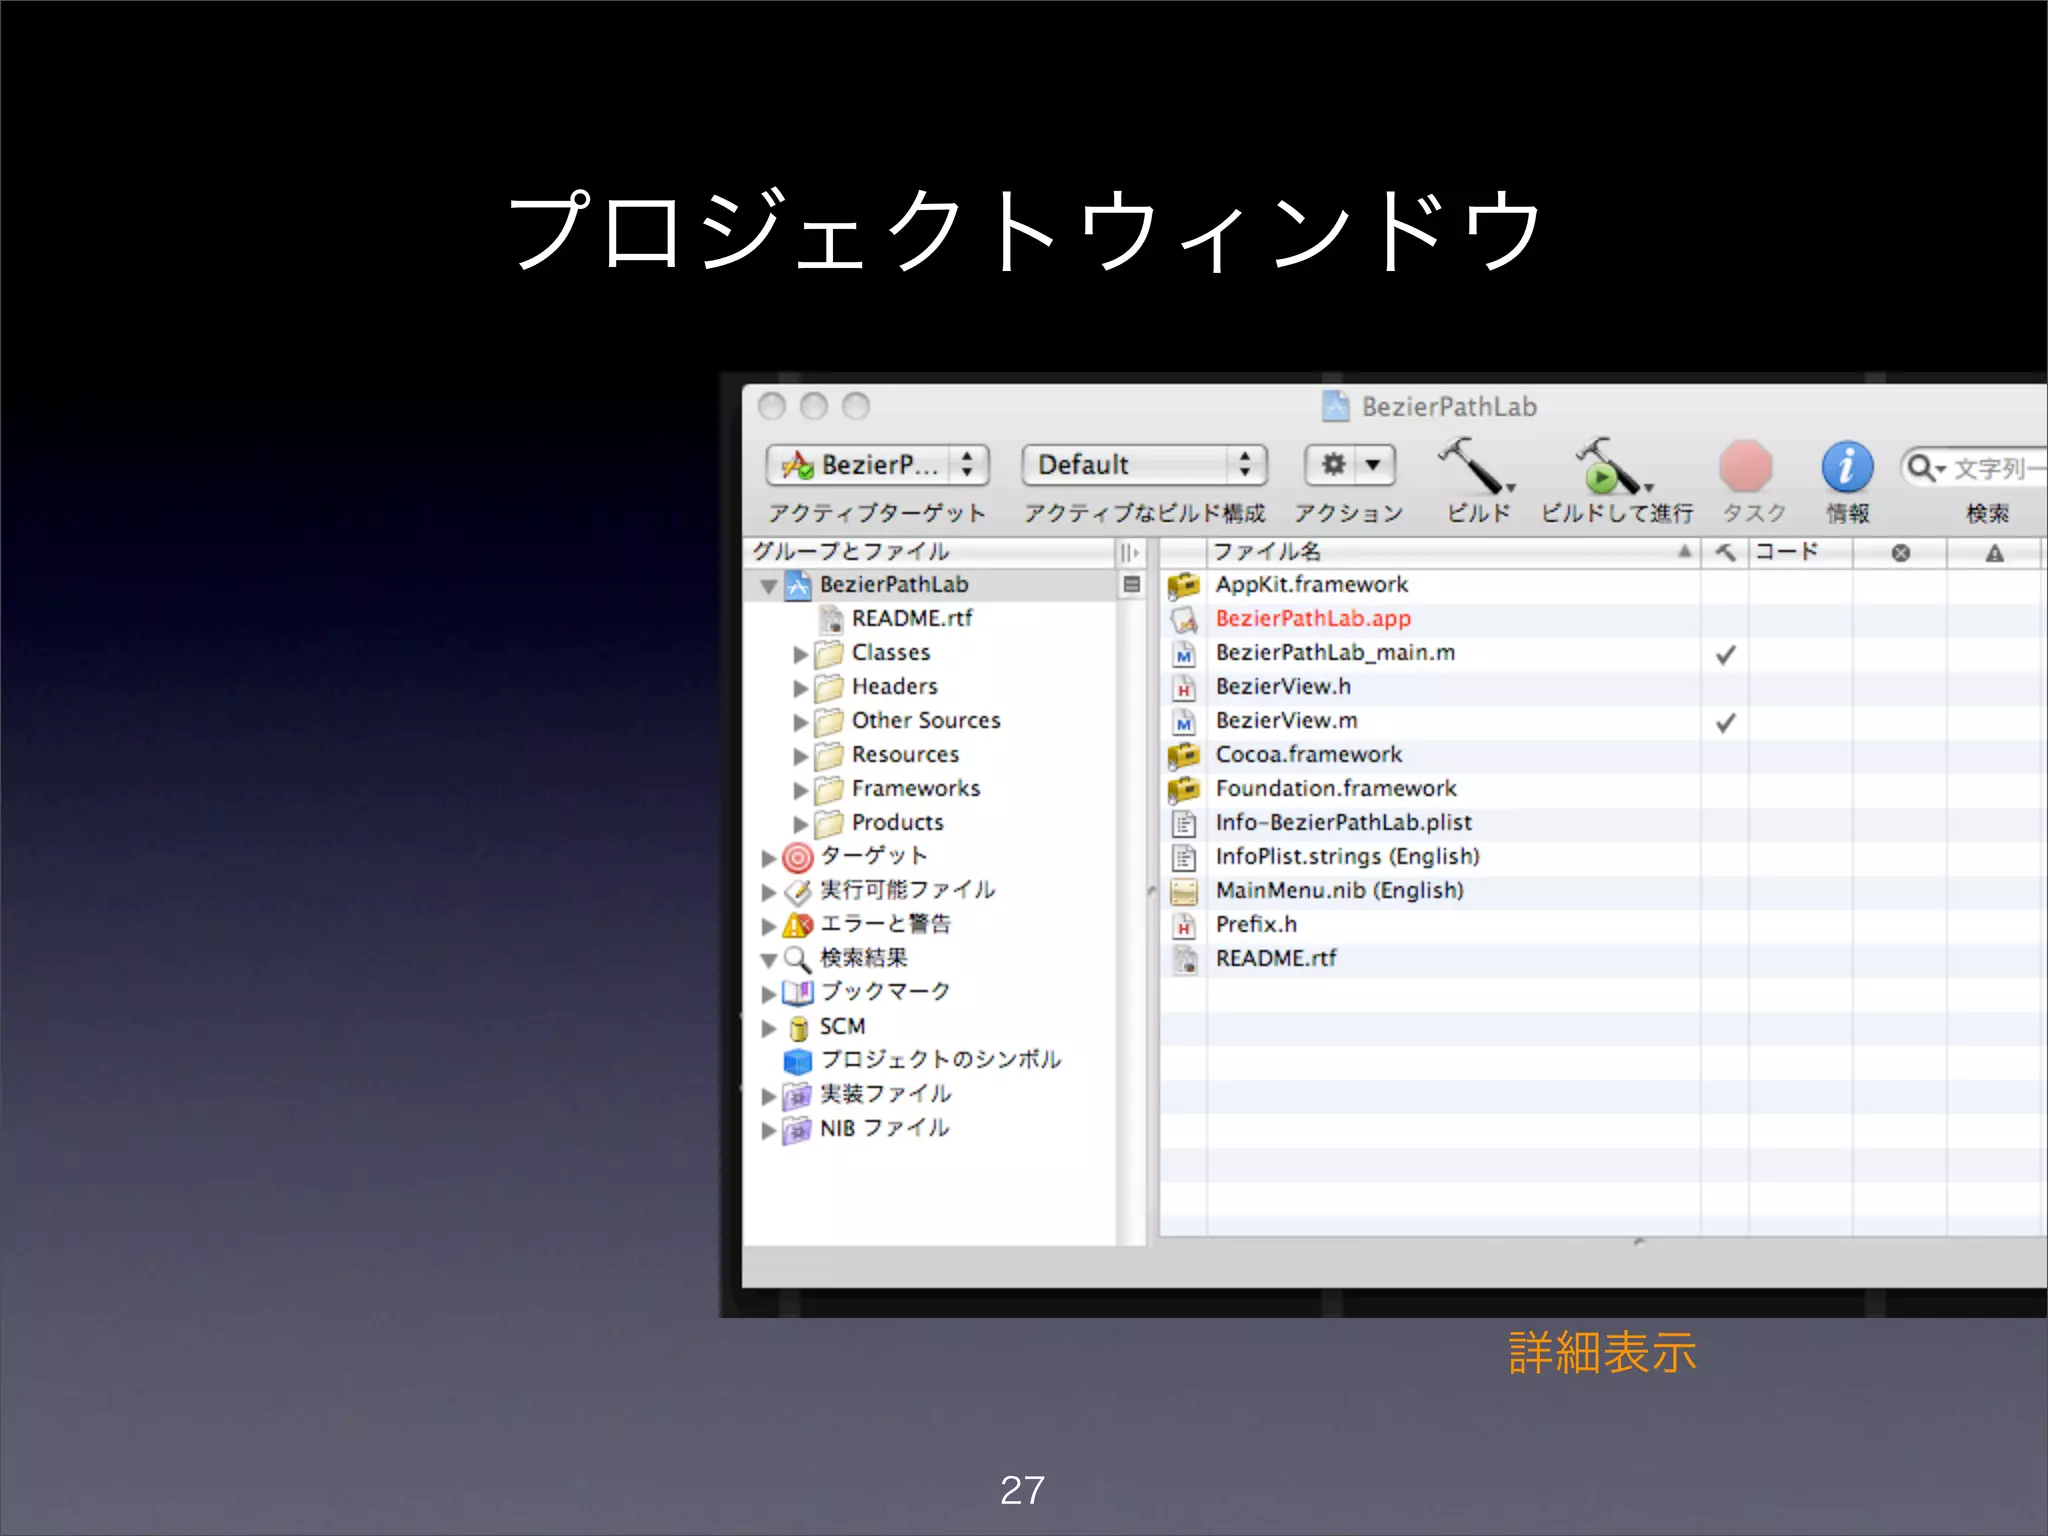Click the グループとファイル column header

coord(929,552)
